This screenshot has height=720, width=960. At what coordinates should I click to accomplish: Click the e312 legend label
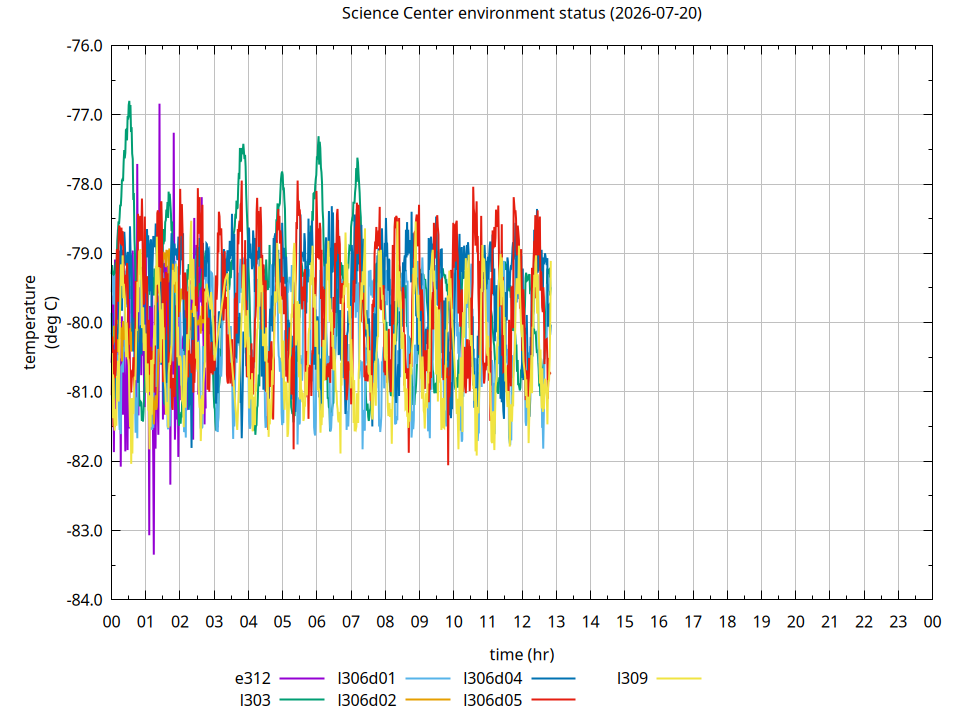click(x=252, y=678)
